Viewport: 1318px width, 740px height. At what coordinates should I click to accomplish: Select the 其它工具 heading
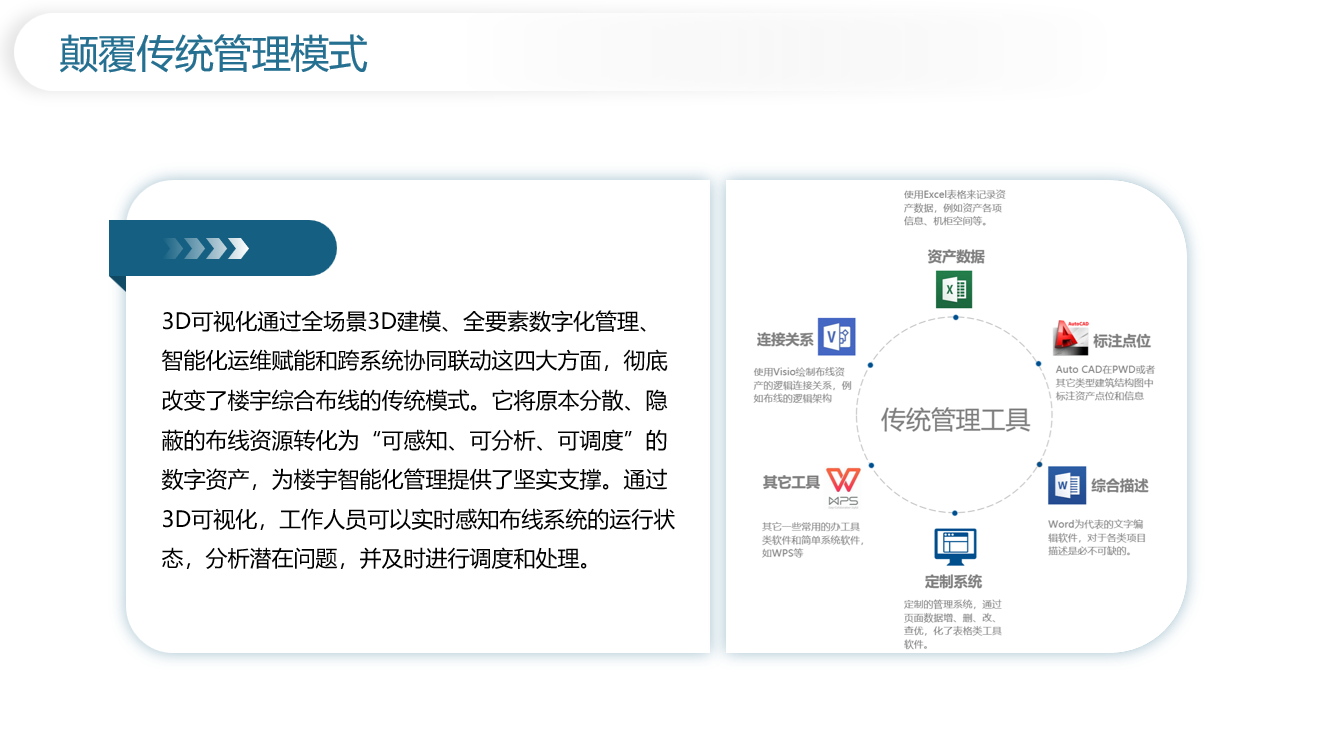coord(791,482)
